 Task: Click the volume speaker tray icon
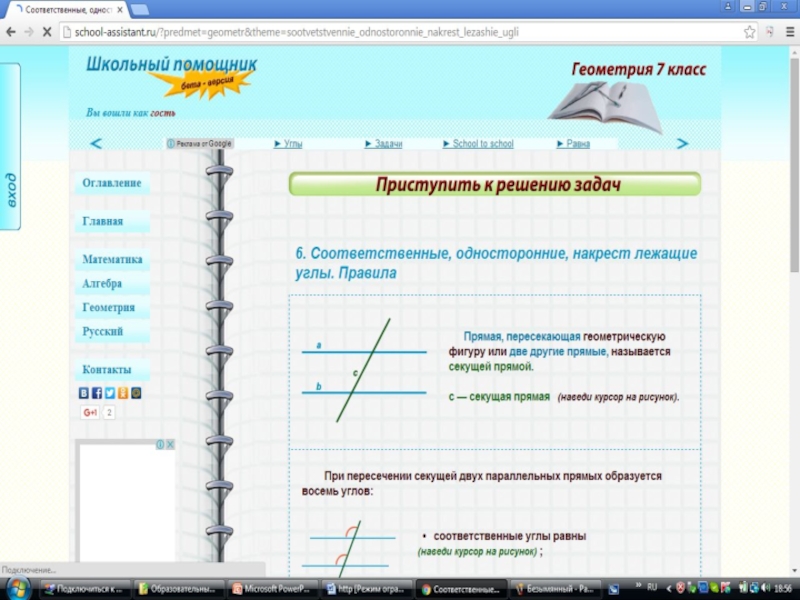[x=765, y=588]
